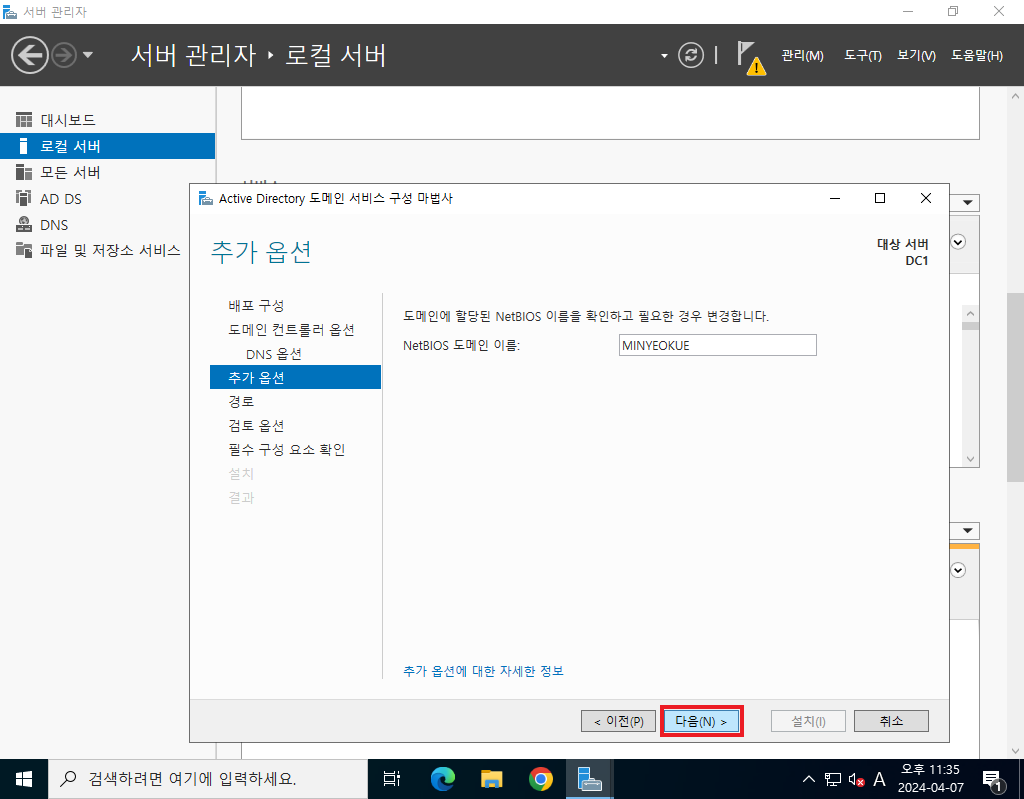
Task: Click the 로컬 서버 icon in sidebar
Action: click(24, 146)
